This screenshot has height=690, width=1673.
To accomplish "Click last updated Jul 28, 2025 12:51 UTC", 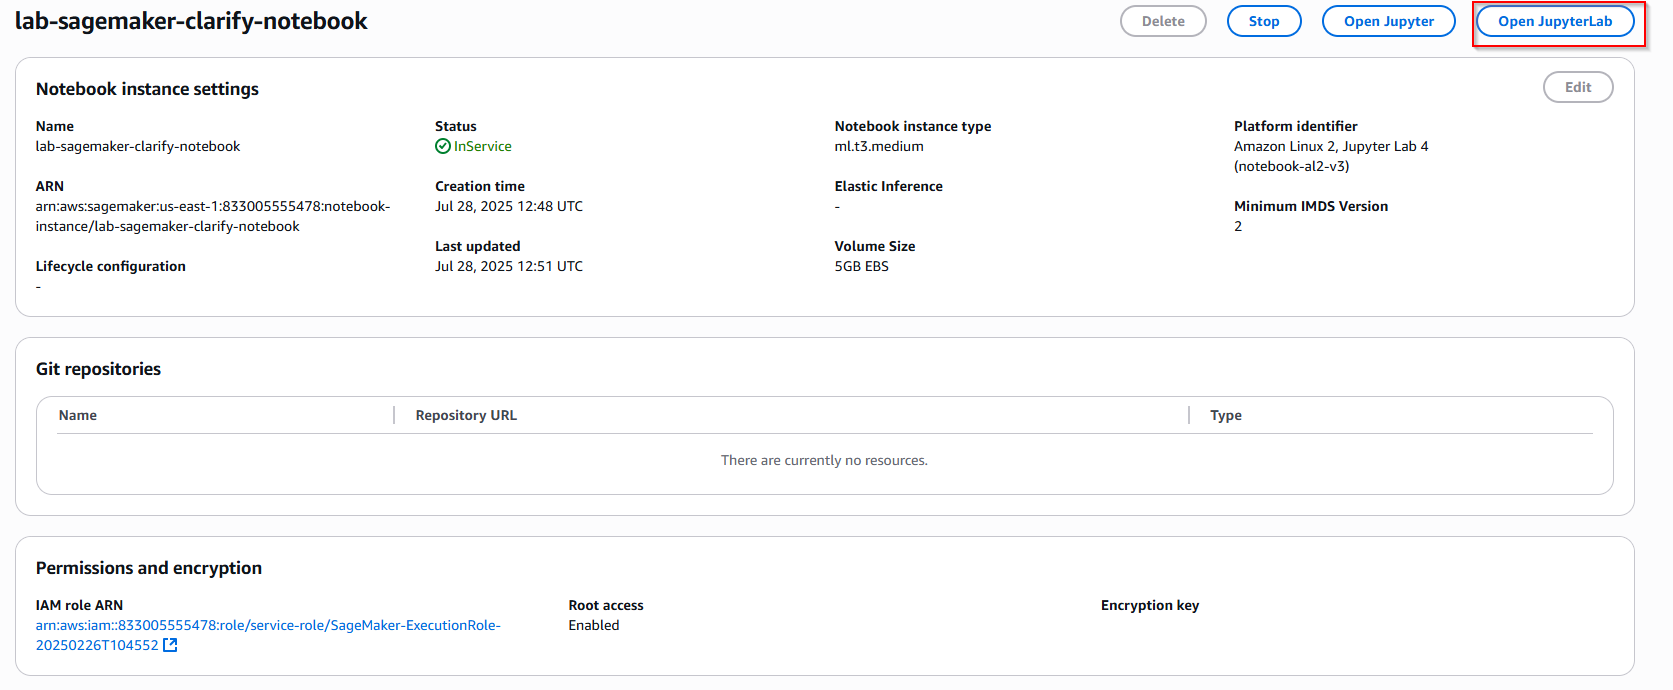I will click(x=509, y=266).
